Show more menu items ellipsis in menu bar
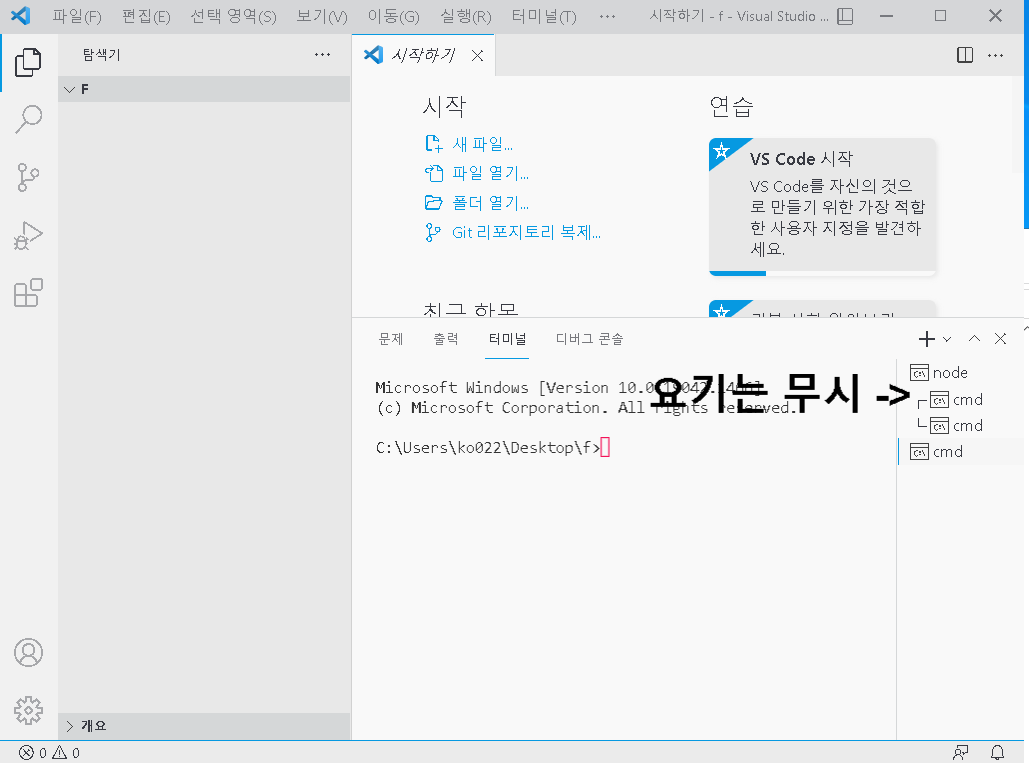Image resolution: width=1029 pixels, height=763 pixels. (608, 16)
